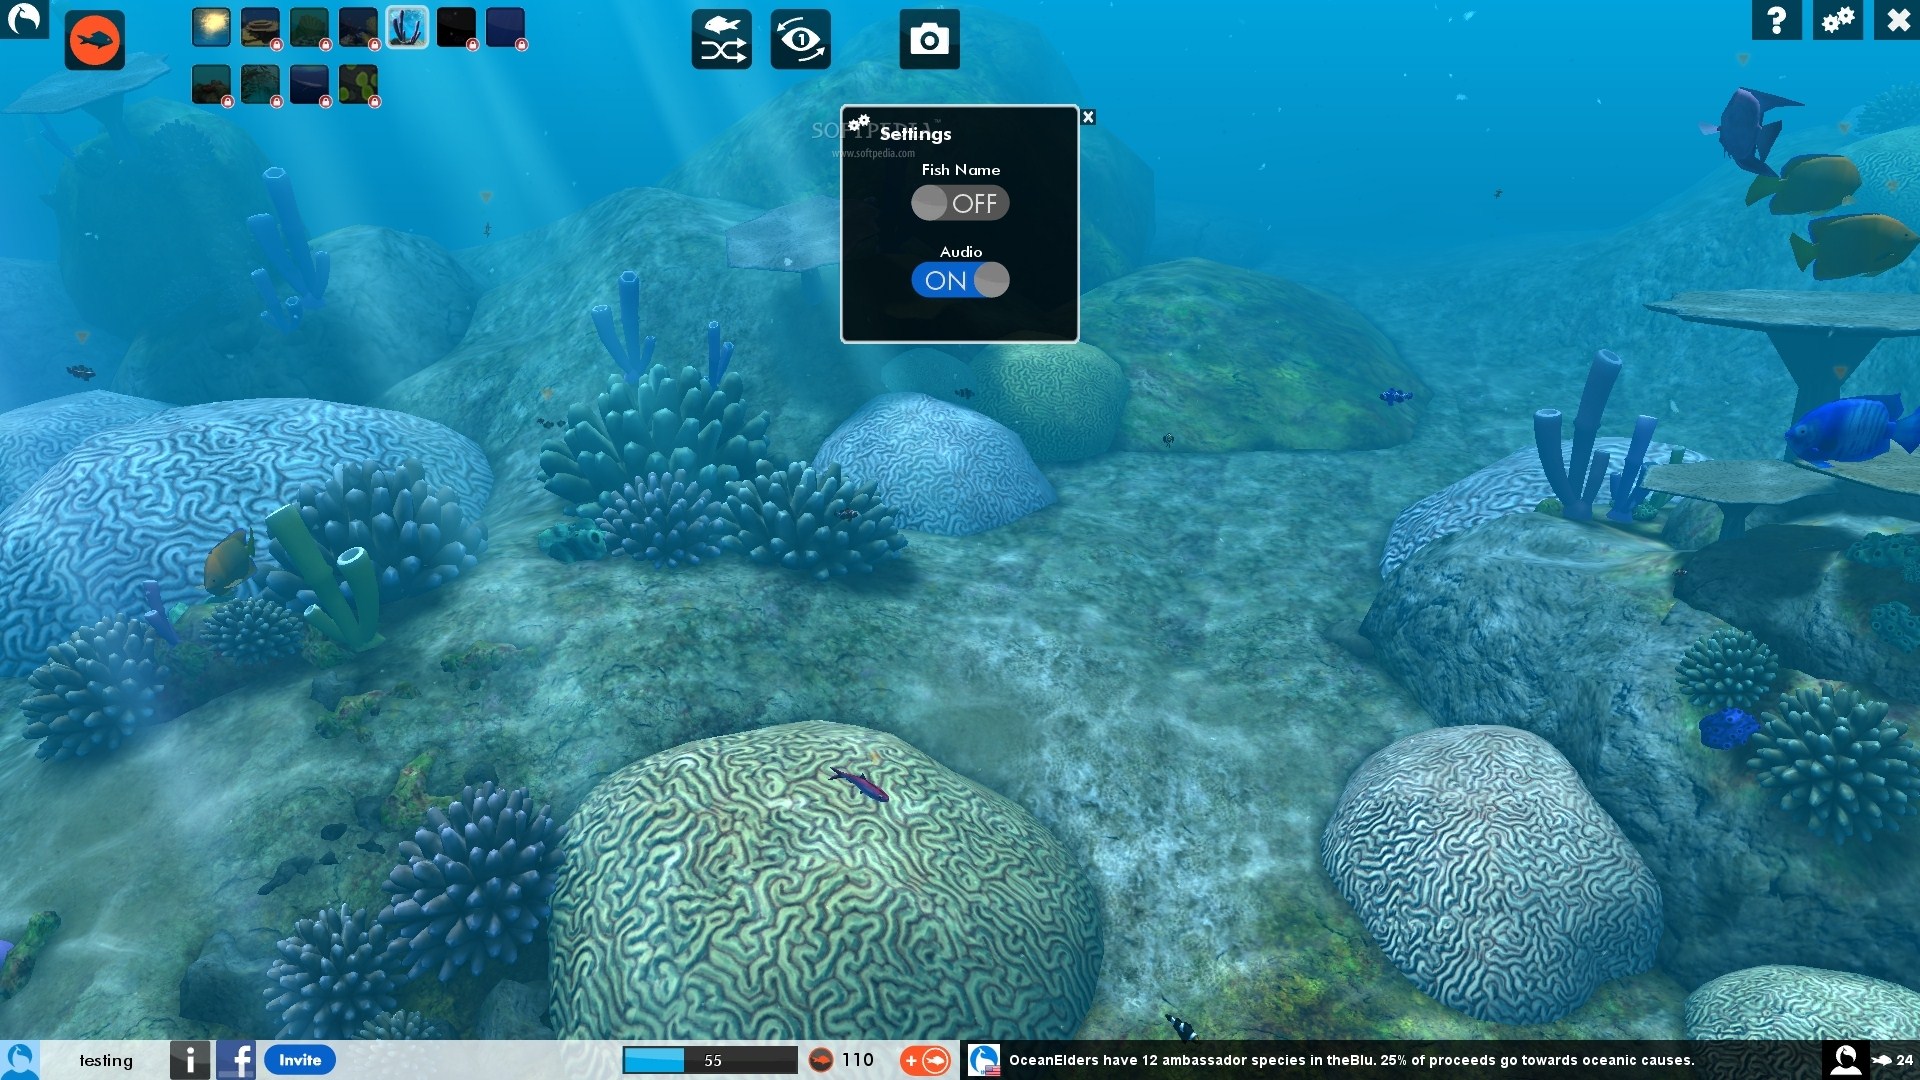The height and width of the screenshot is (1080, 1920).
Task: Close the application with the top-right X
Action: [x=1898, y=19]
